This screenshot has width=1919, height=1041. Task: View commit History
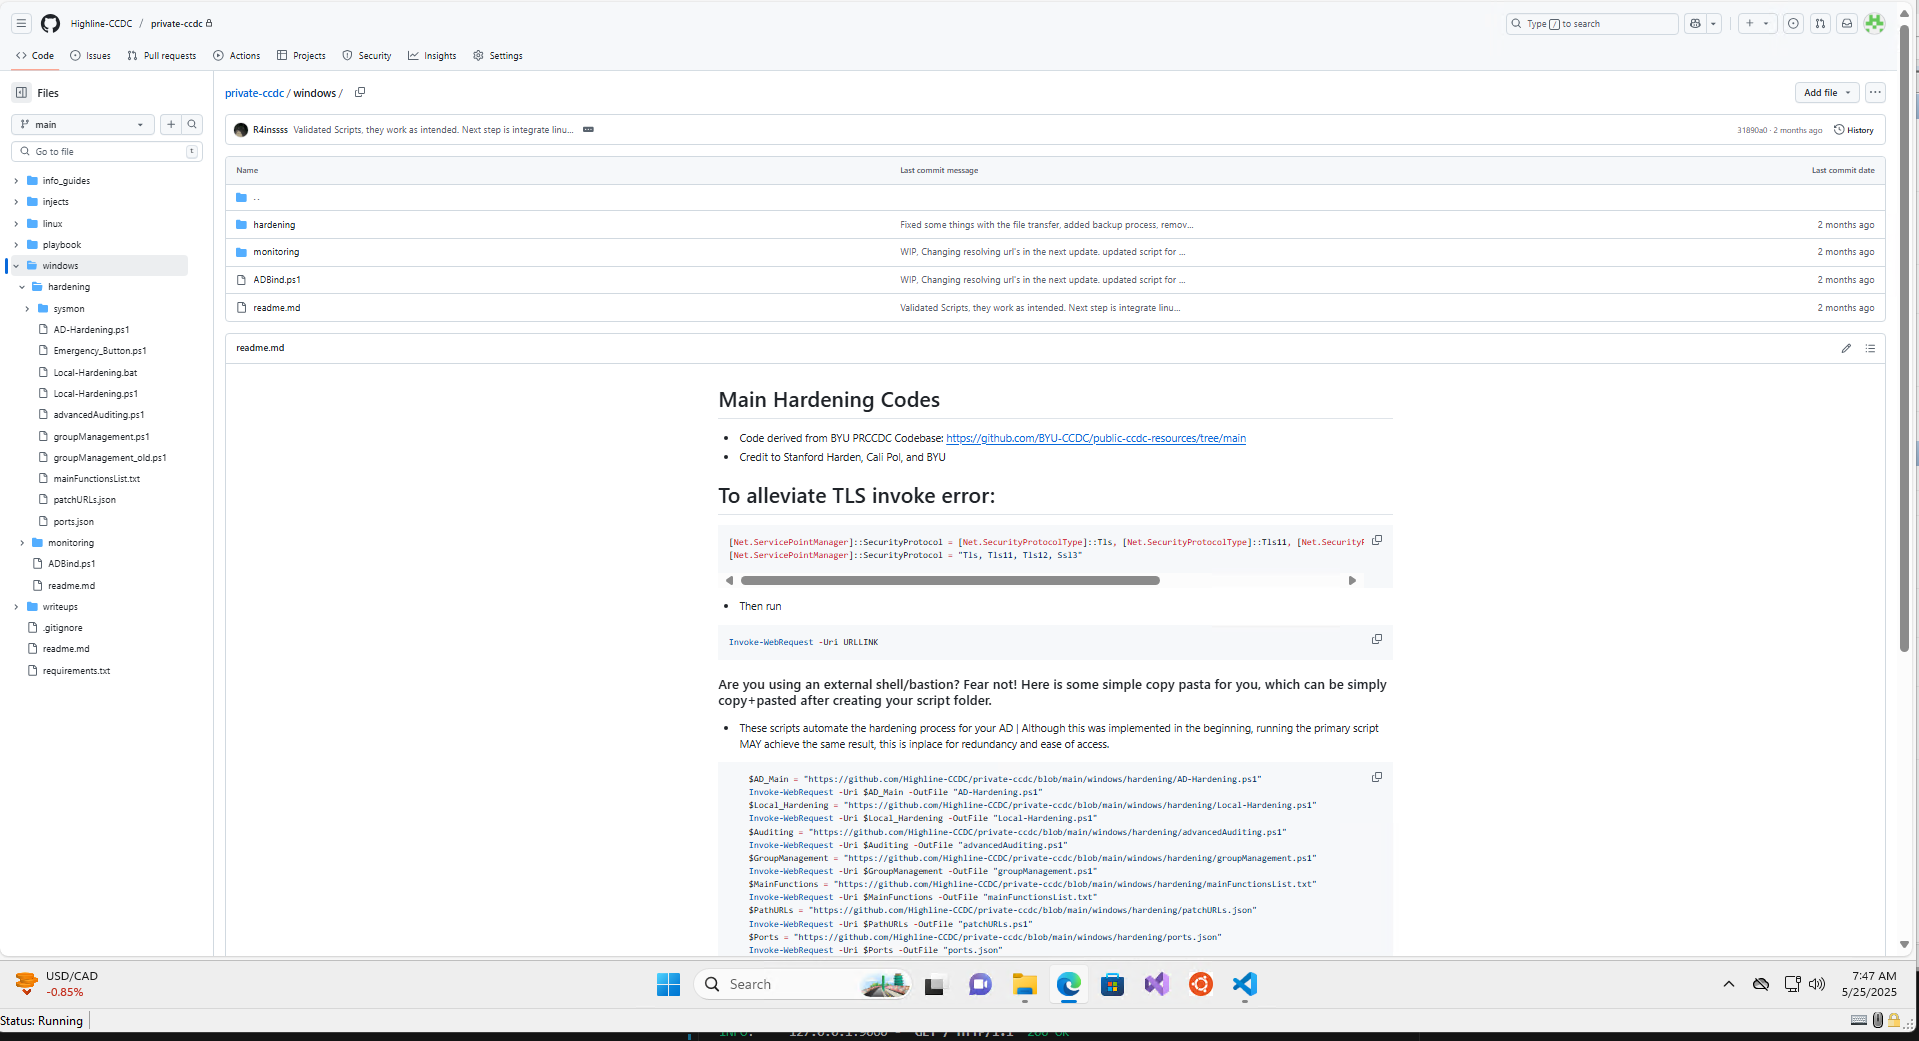tap(1854, 130)
